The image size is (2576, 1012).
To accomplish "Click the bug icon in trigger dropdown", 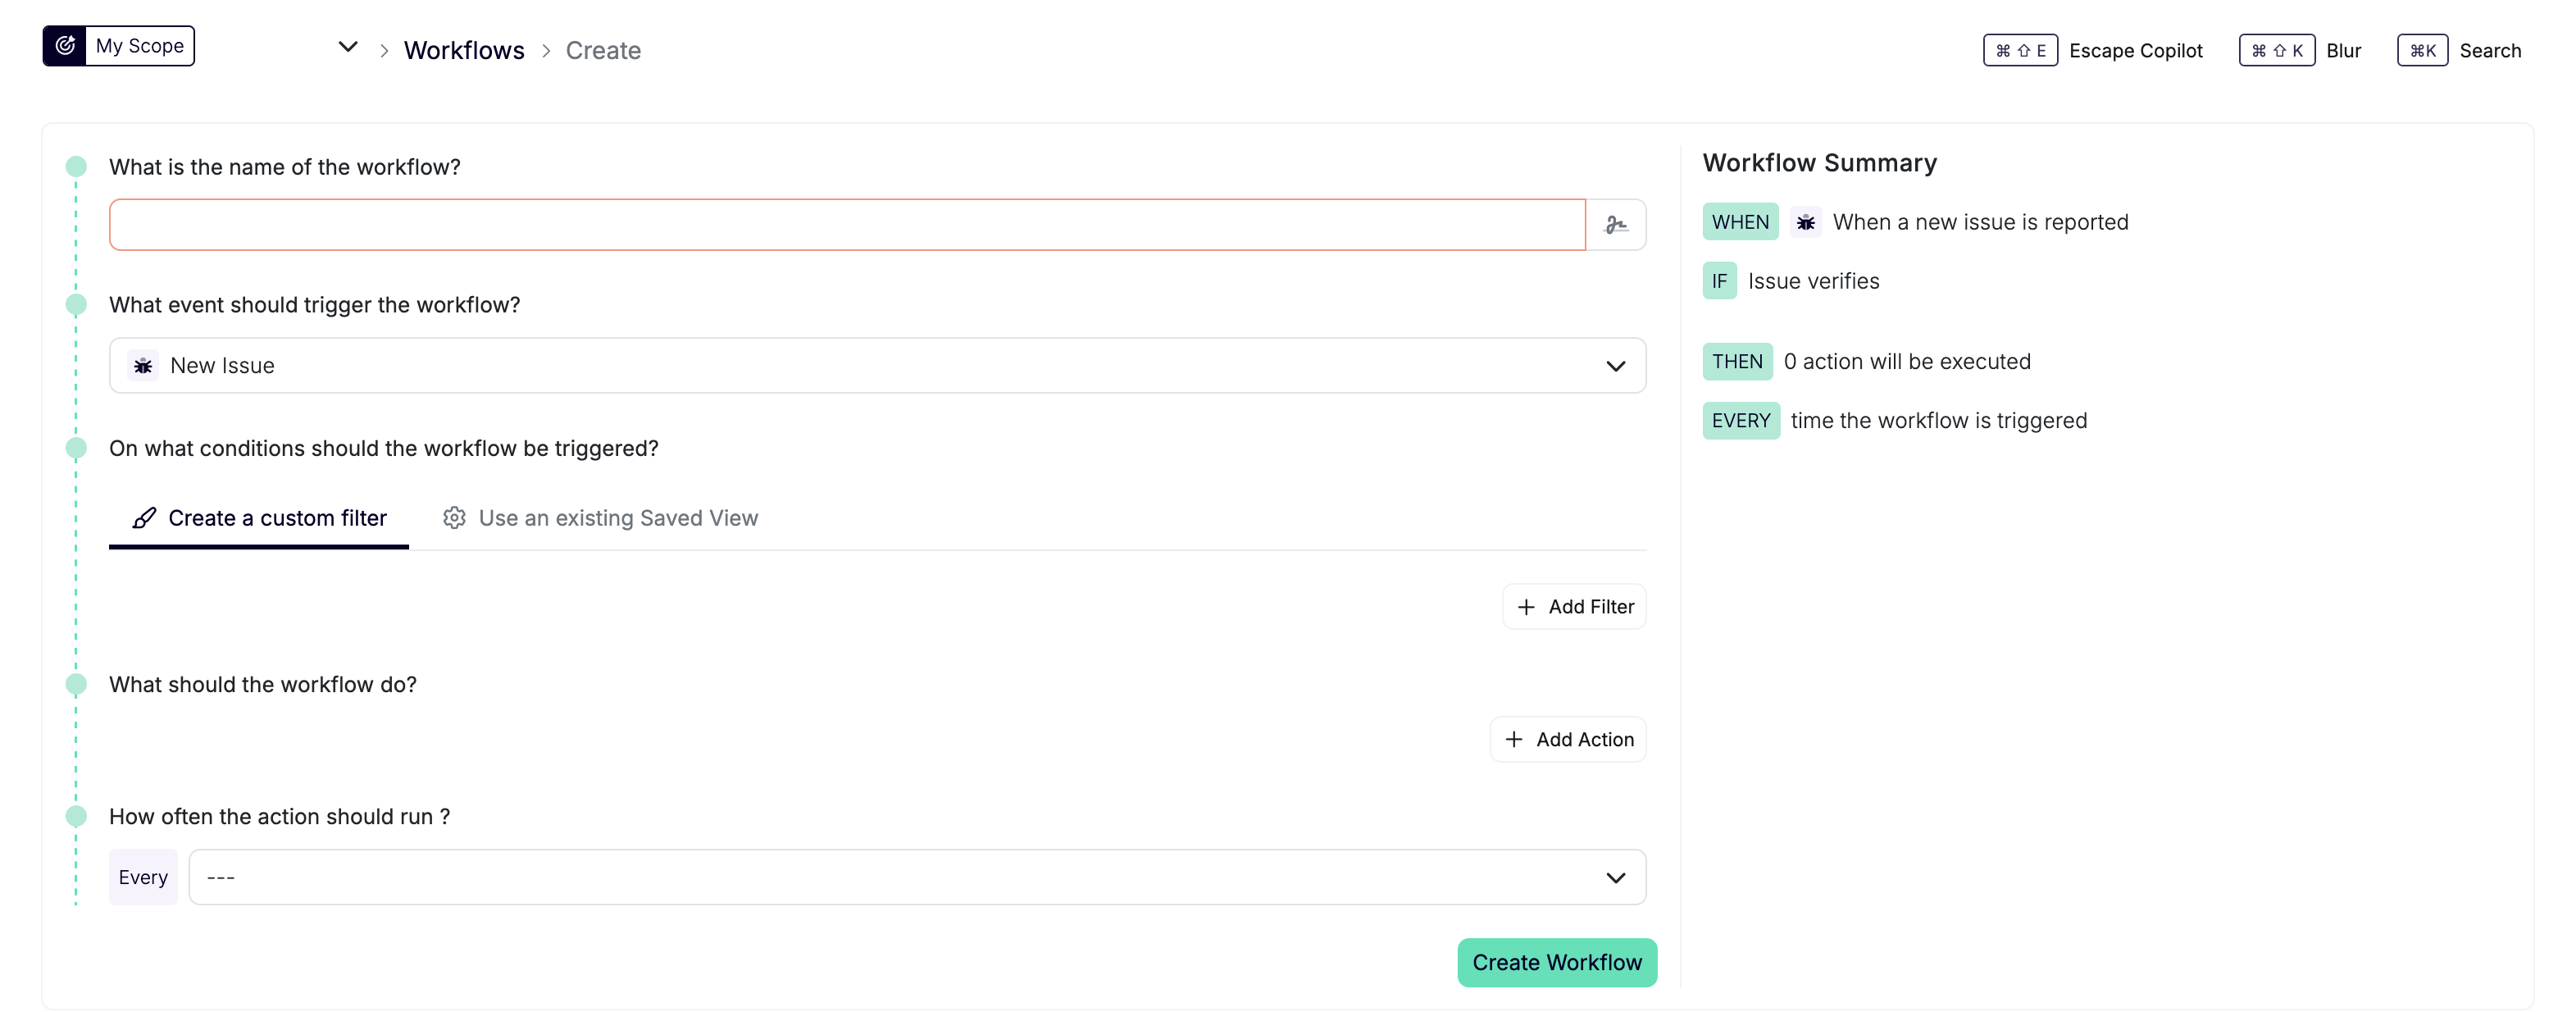I will pos(143,366).
